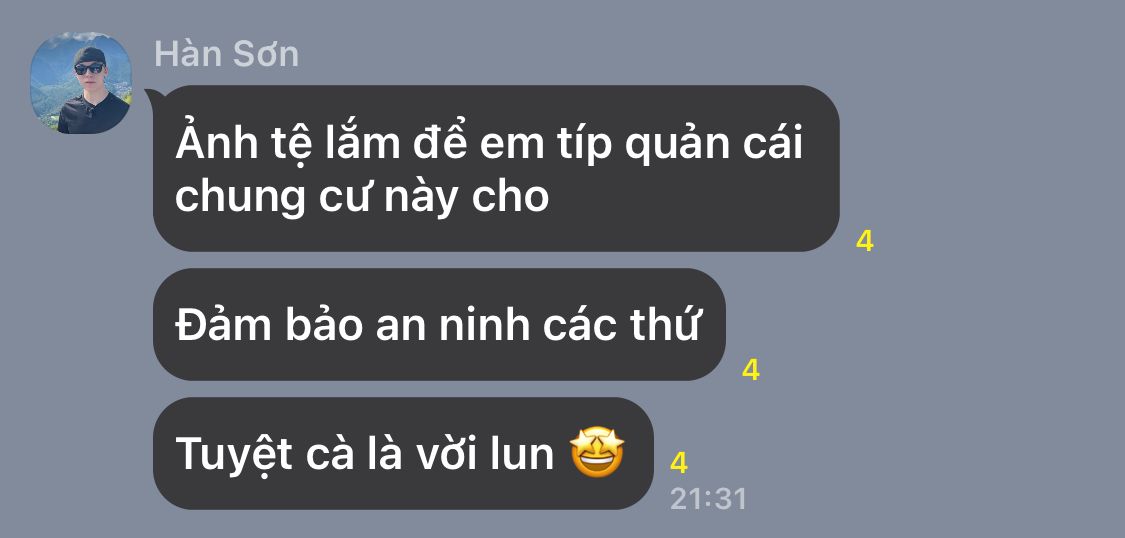1125x538 pixels.
Task: Open Hàn Sơn's profile avatar picture
Action: [80, 82]
